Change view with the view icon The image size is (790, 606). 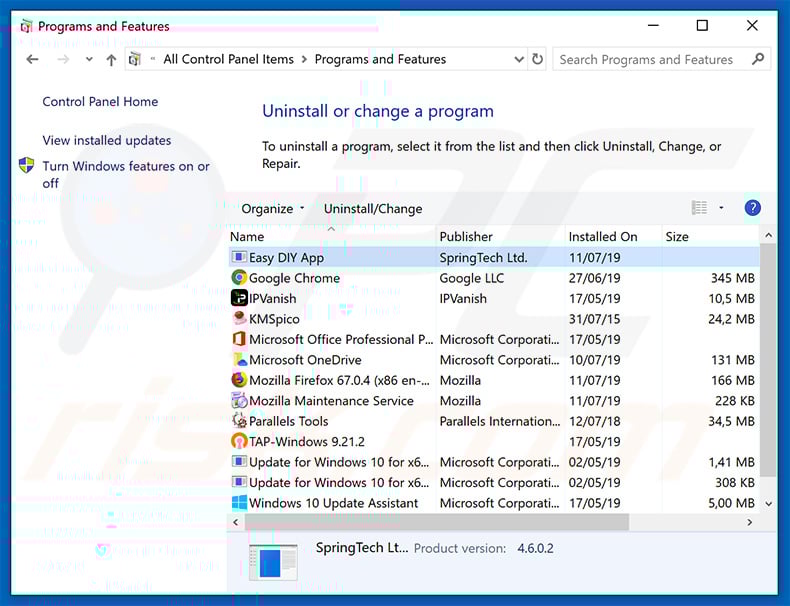(x=699, y=208)
